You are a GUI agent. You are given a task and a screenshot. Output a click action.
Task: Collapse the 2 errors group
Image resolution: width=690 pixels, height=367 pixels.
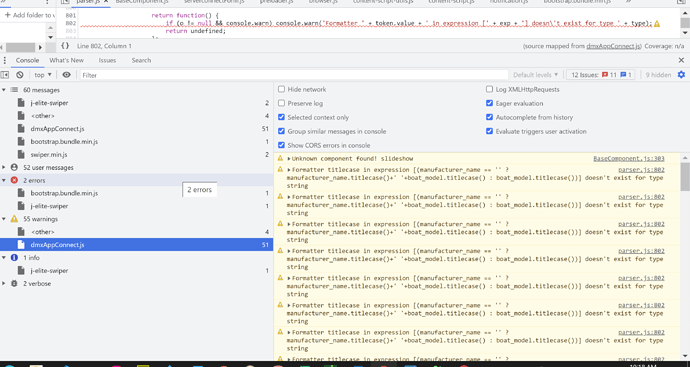[4, 180]
